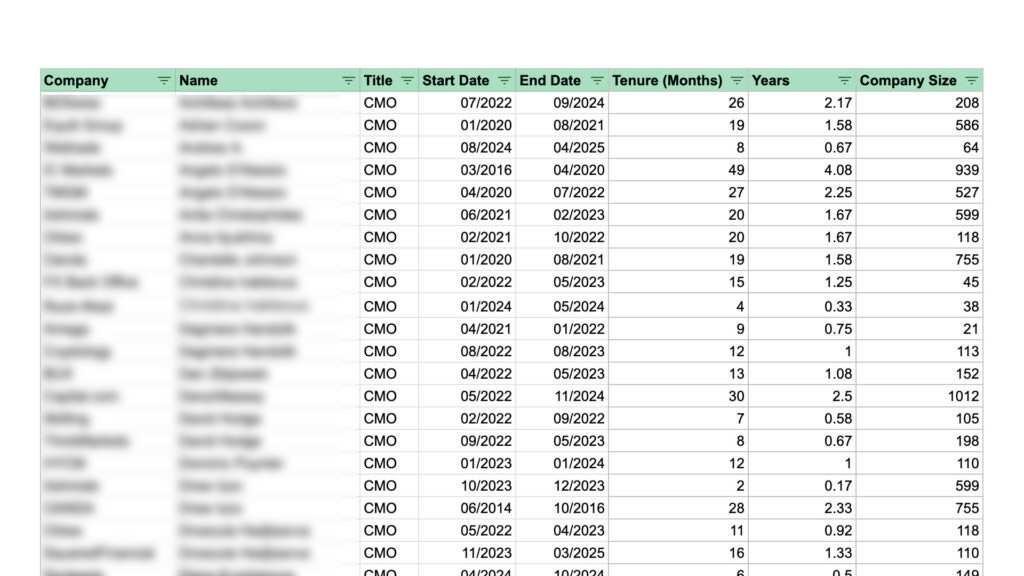This screenshot has height=576, width=1024.
Task: Click years cell 0.17
Action: point(802,486)
